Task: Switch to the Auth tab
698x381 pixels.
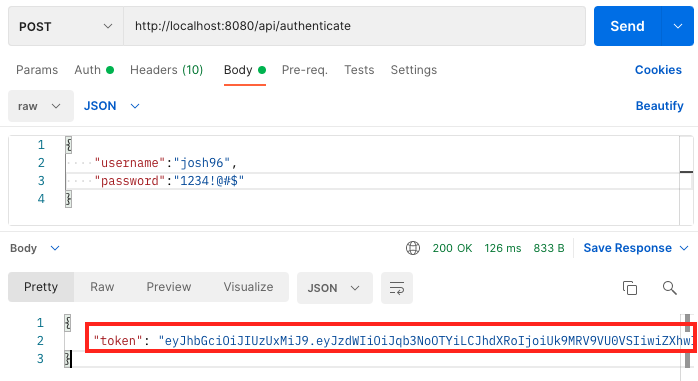Action: (94, 70)
